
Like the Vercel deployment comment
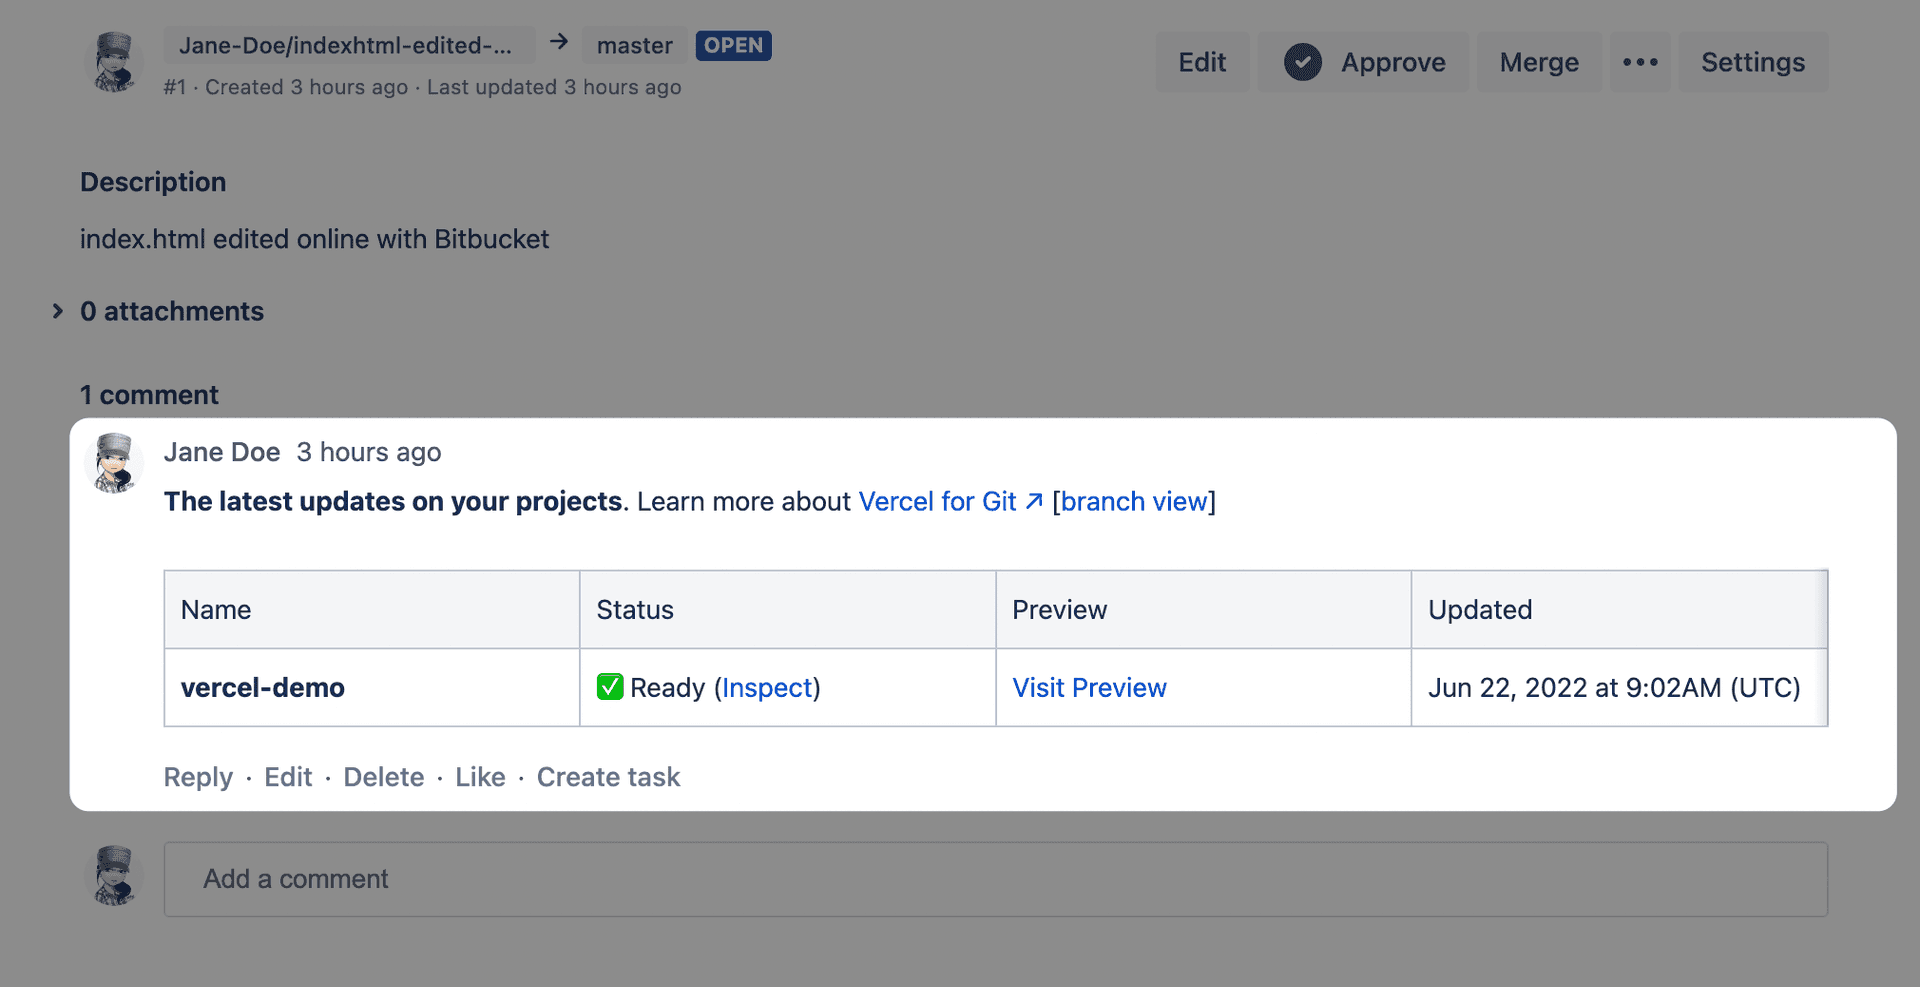[480, 777]
